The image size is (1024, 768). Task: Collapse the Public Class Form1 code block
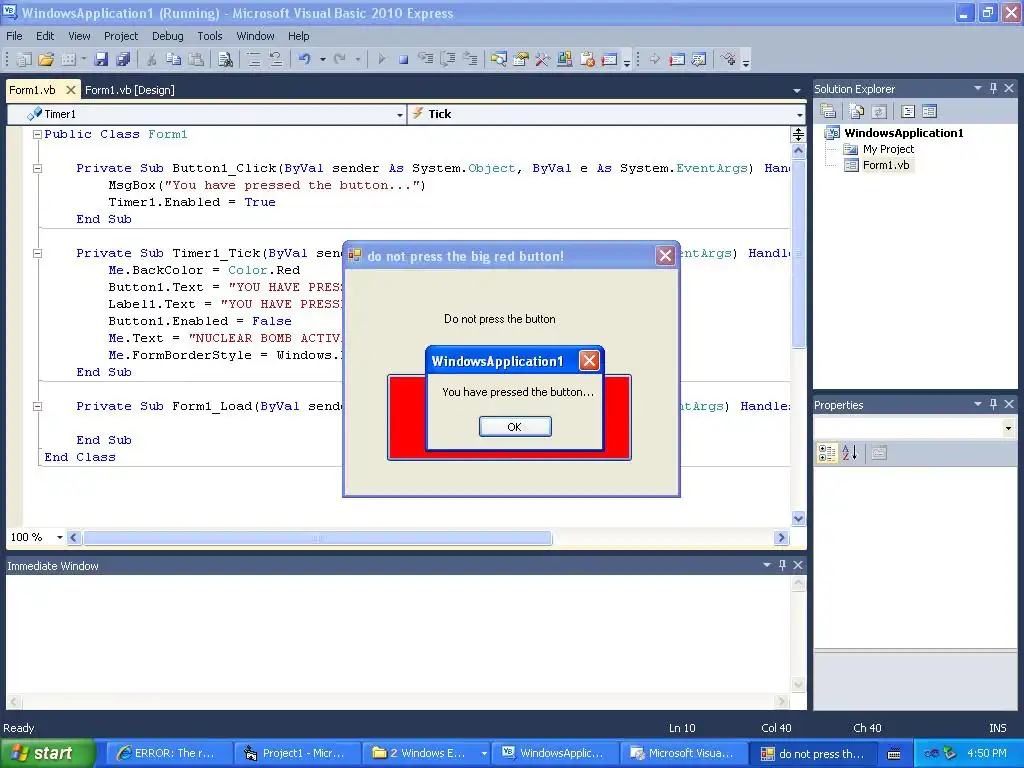click(37, 134)
